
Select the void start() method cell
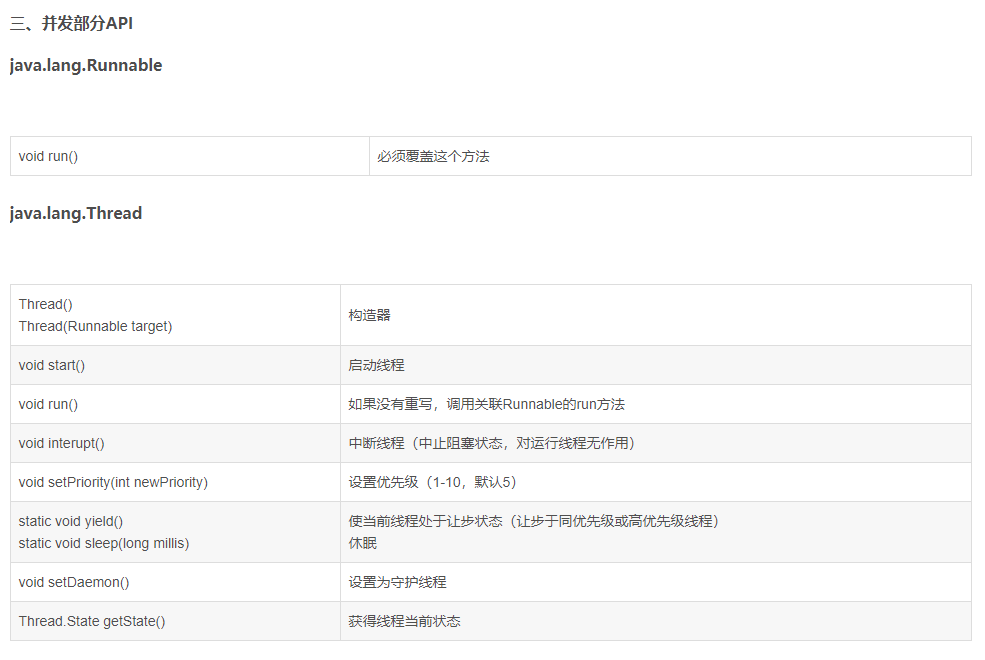tap(51, 365)
